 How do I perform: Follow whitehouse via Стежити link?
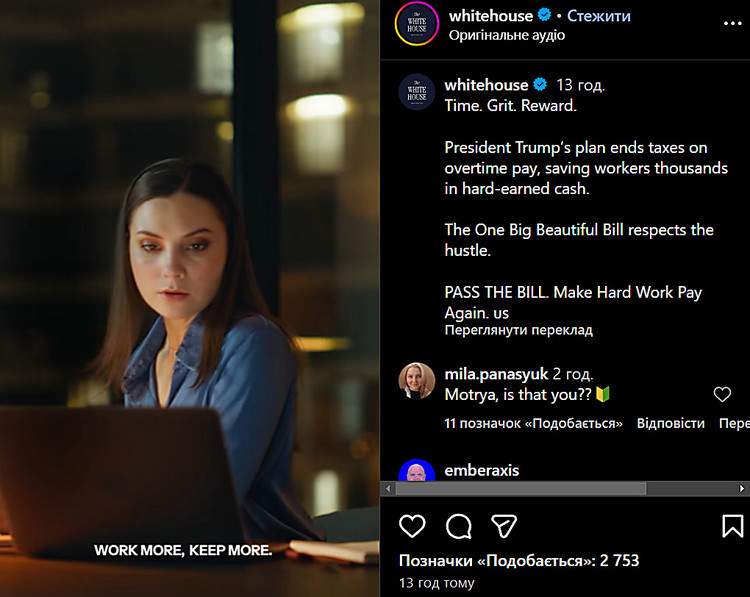coord(598,16)
